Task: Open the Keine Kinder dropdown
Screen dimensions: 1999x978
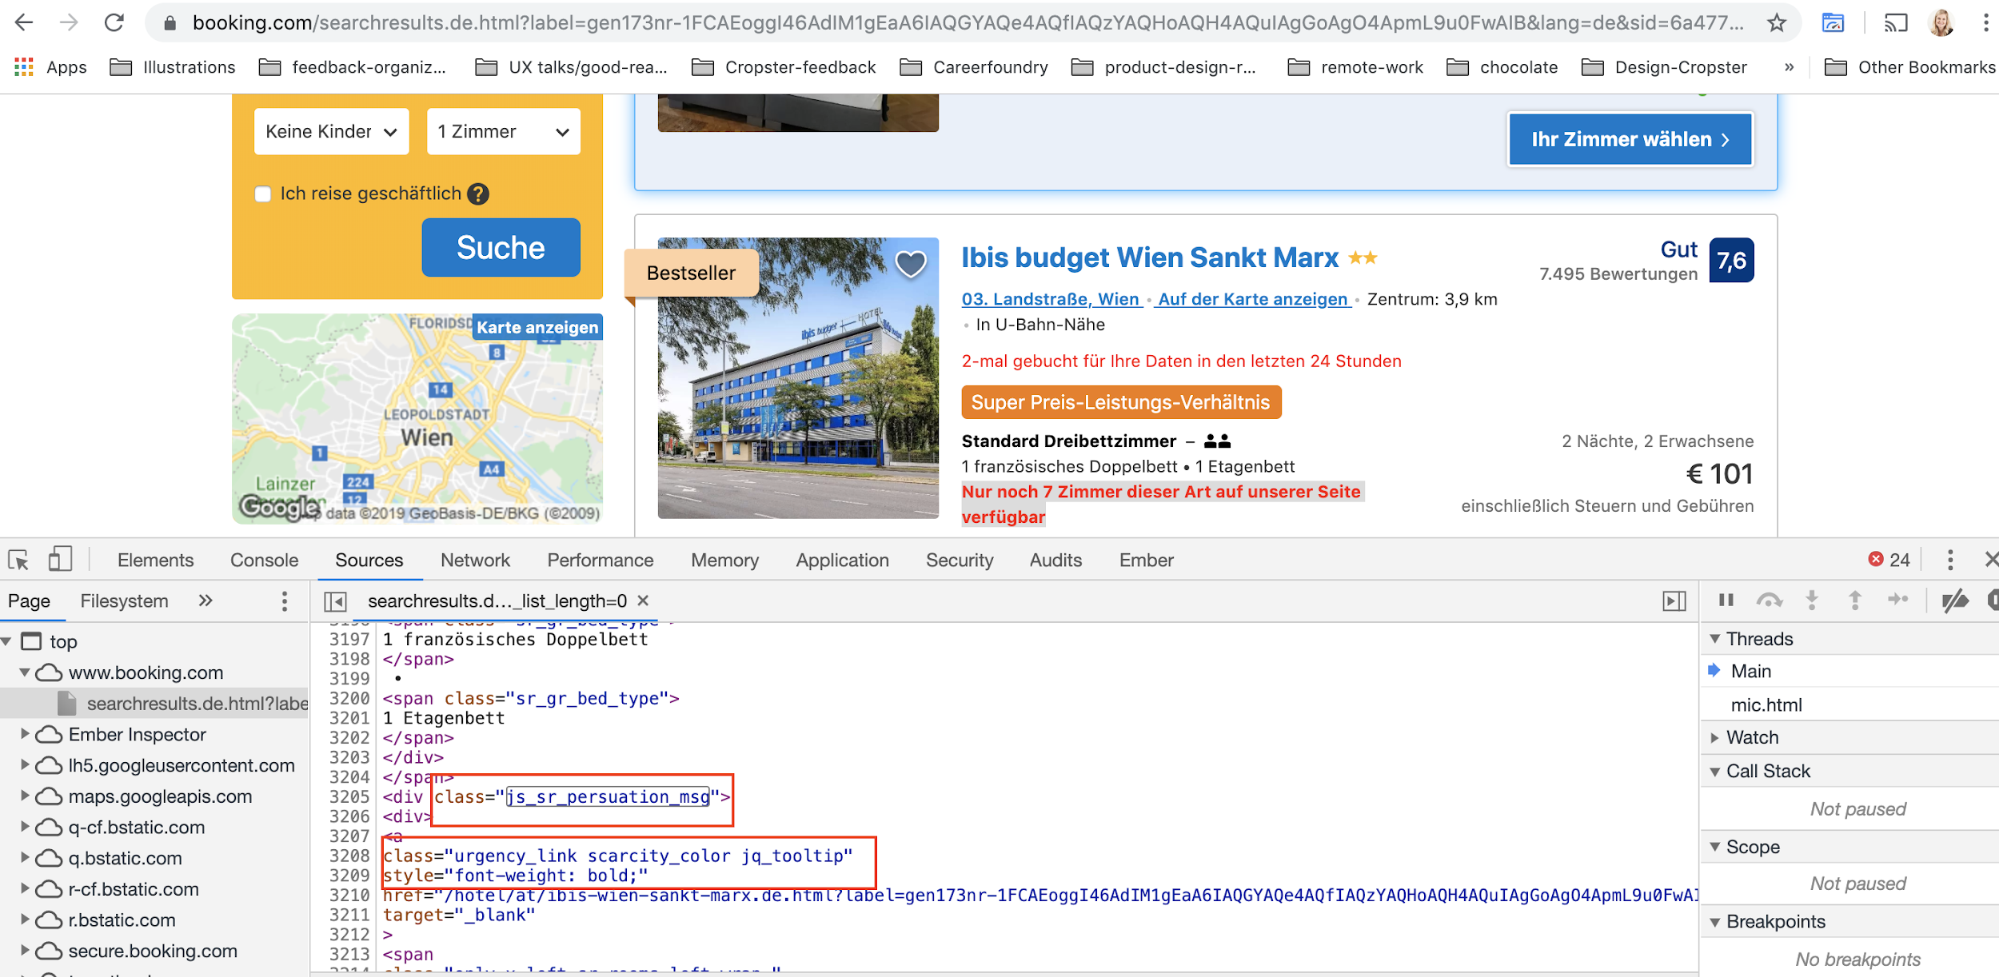Action: (x=331, y=132)
